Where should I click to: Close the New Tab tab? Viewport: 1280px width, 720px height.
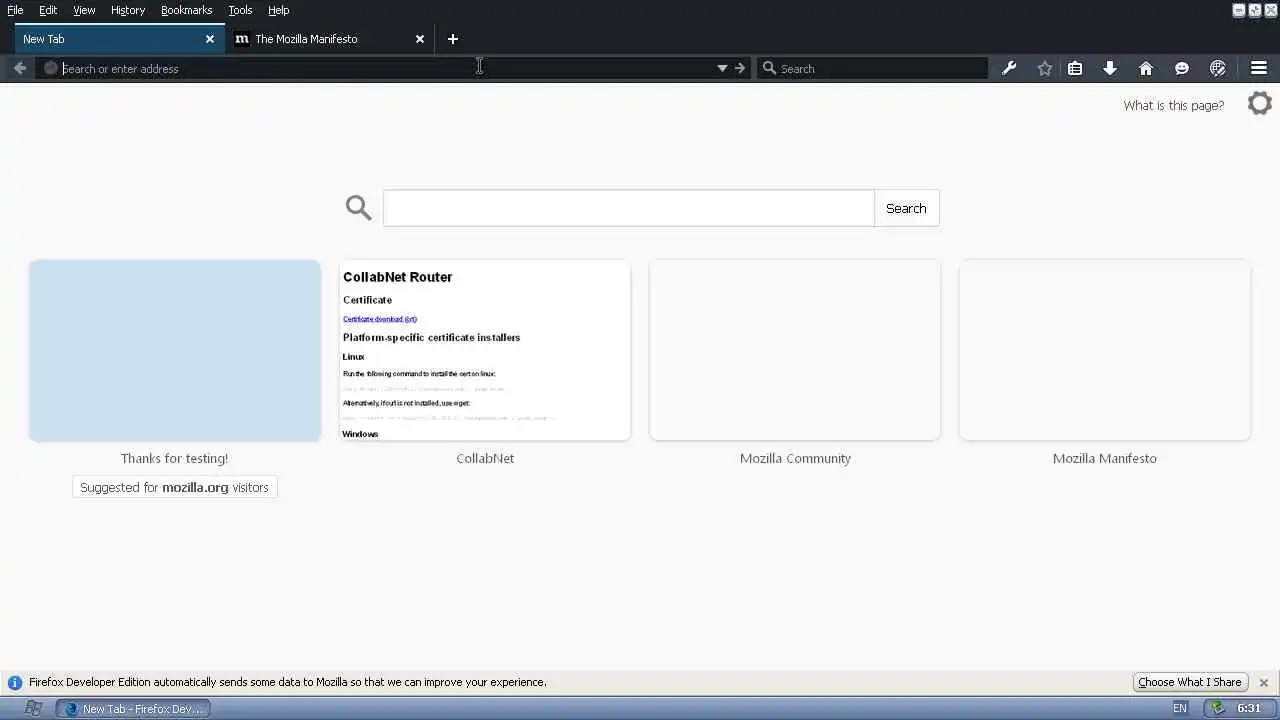pos(210,39)
